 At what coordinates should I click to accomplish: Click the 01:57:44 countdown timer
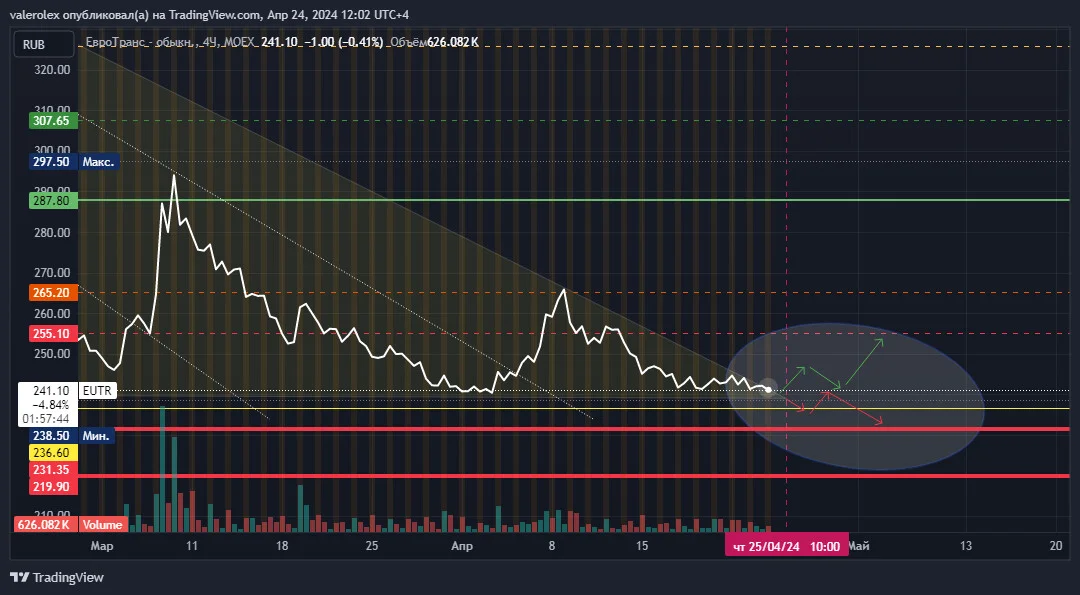click(x=47, y=419)
